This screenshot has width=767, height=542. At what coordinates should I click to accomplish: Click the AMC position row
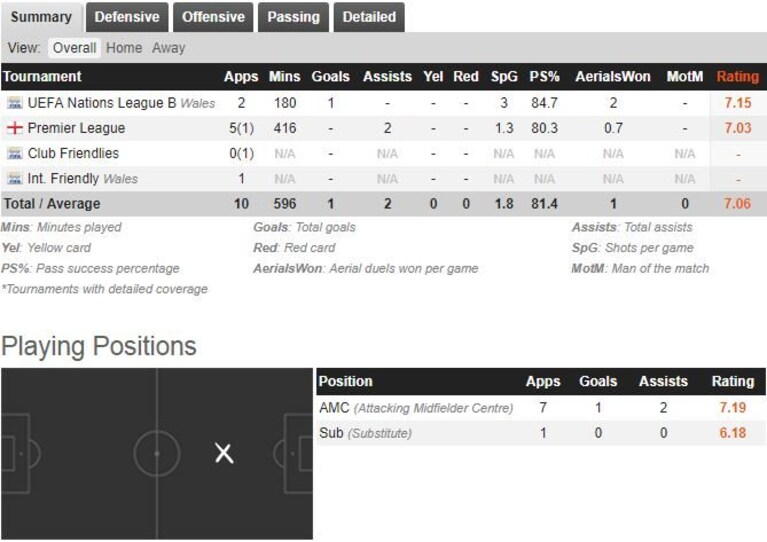click(541, 407)
